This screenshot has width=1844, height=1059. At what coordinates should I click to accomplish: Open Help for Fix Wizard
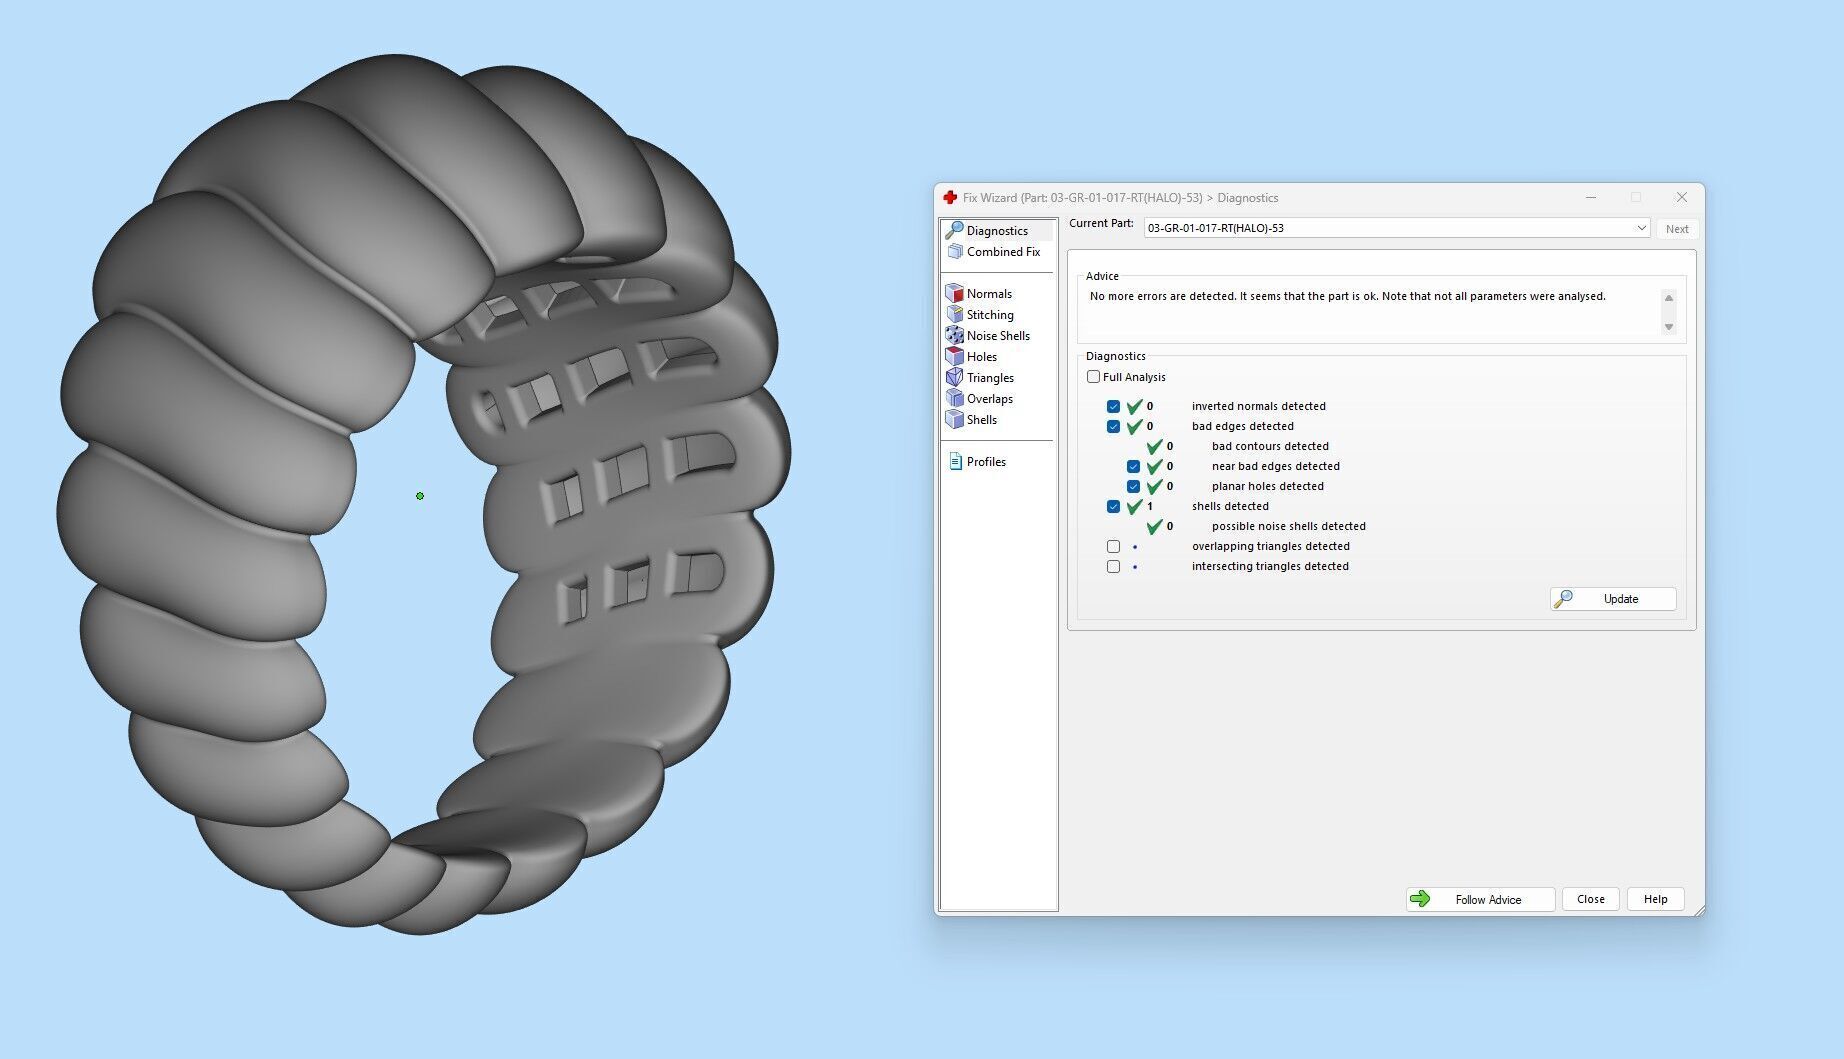[1655, 899]
